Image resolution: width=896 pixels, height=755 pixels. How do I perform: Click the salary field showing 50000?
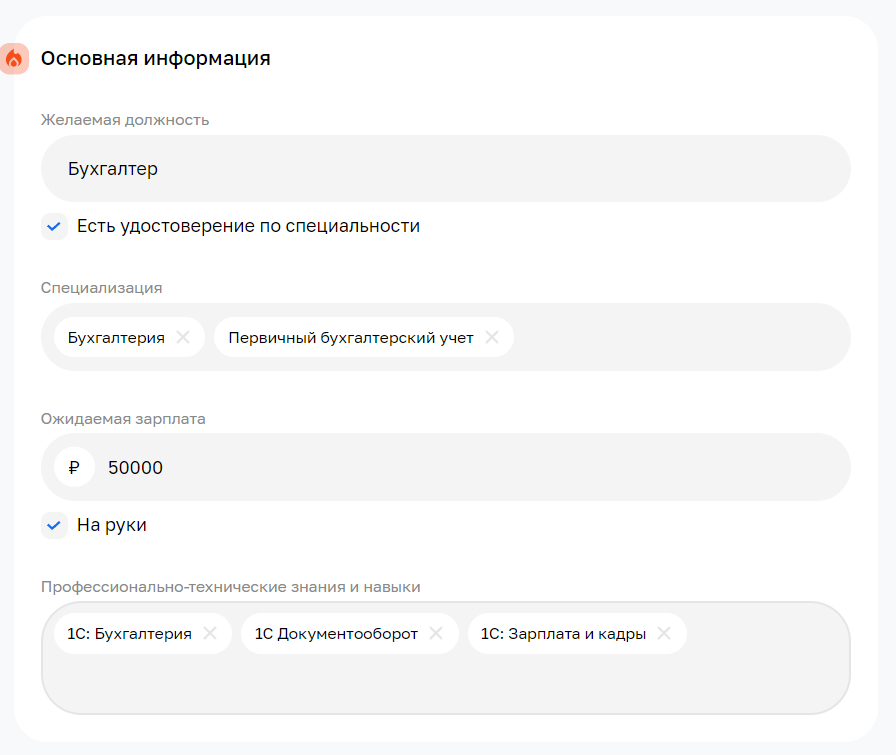(470, 467)
